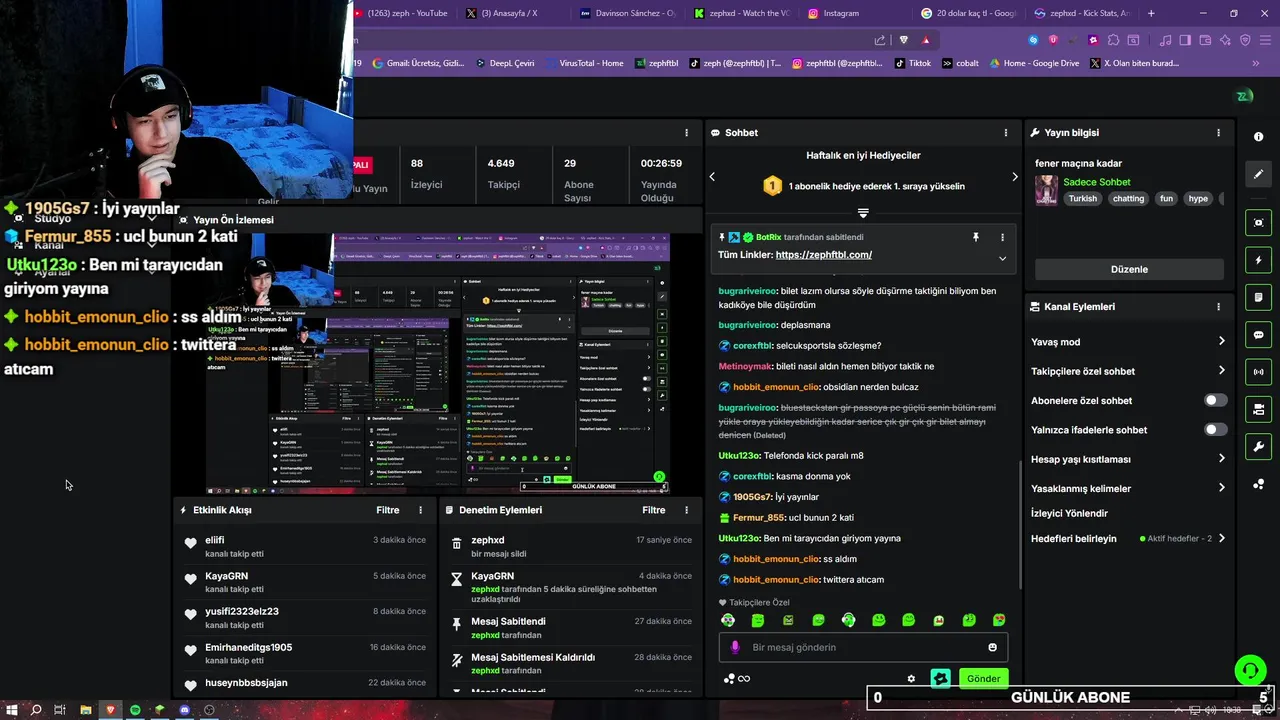Screen dimensions: 1280x720
Task: Click the purple microphone icon in message field
Action: click(x=735, y=647)
